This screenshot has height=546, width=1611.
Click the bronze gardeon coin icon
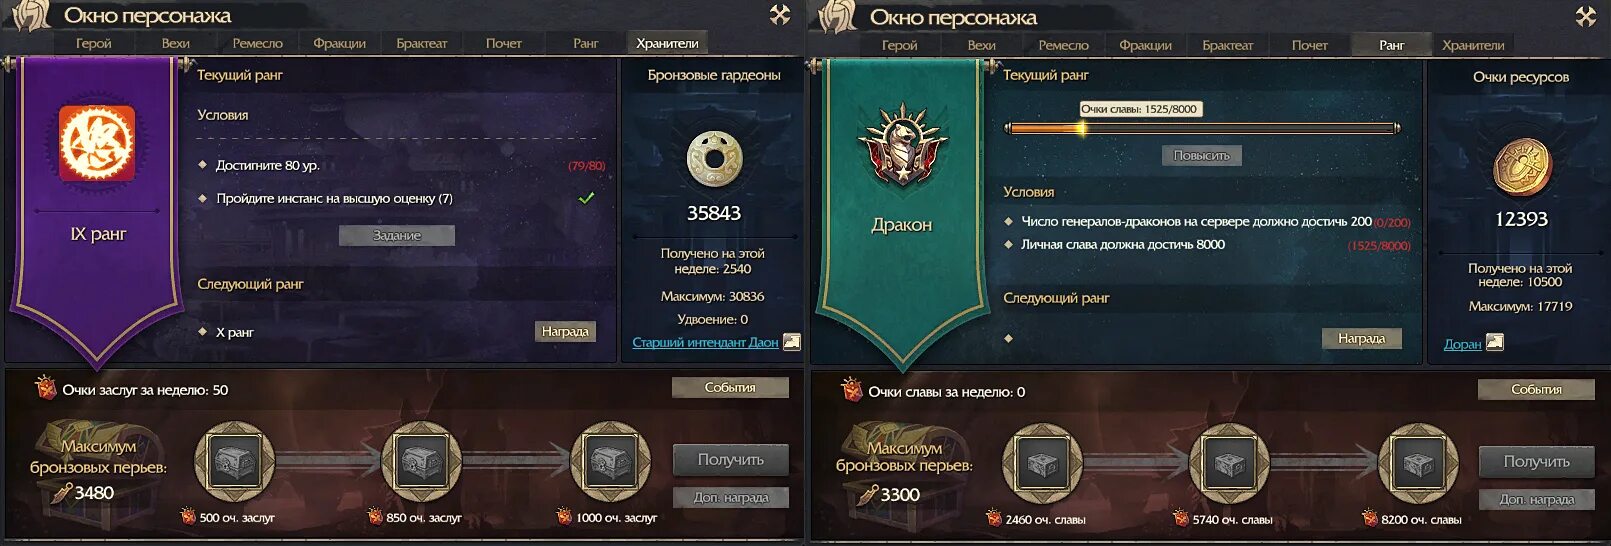click(714, 159)
